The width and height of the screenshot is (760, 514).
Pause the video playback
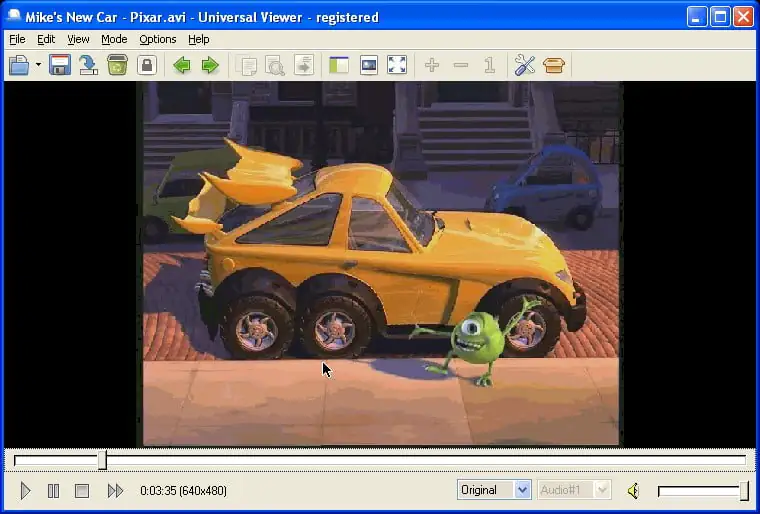(54, 491)
